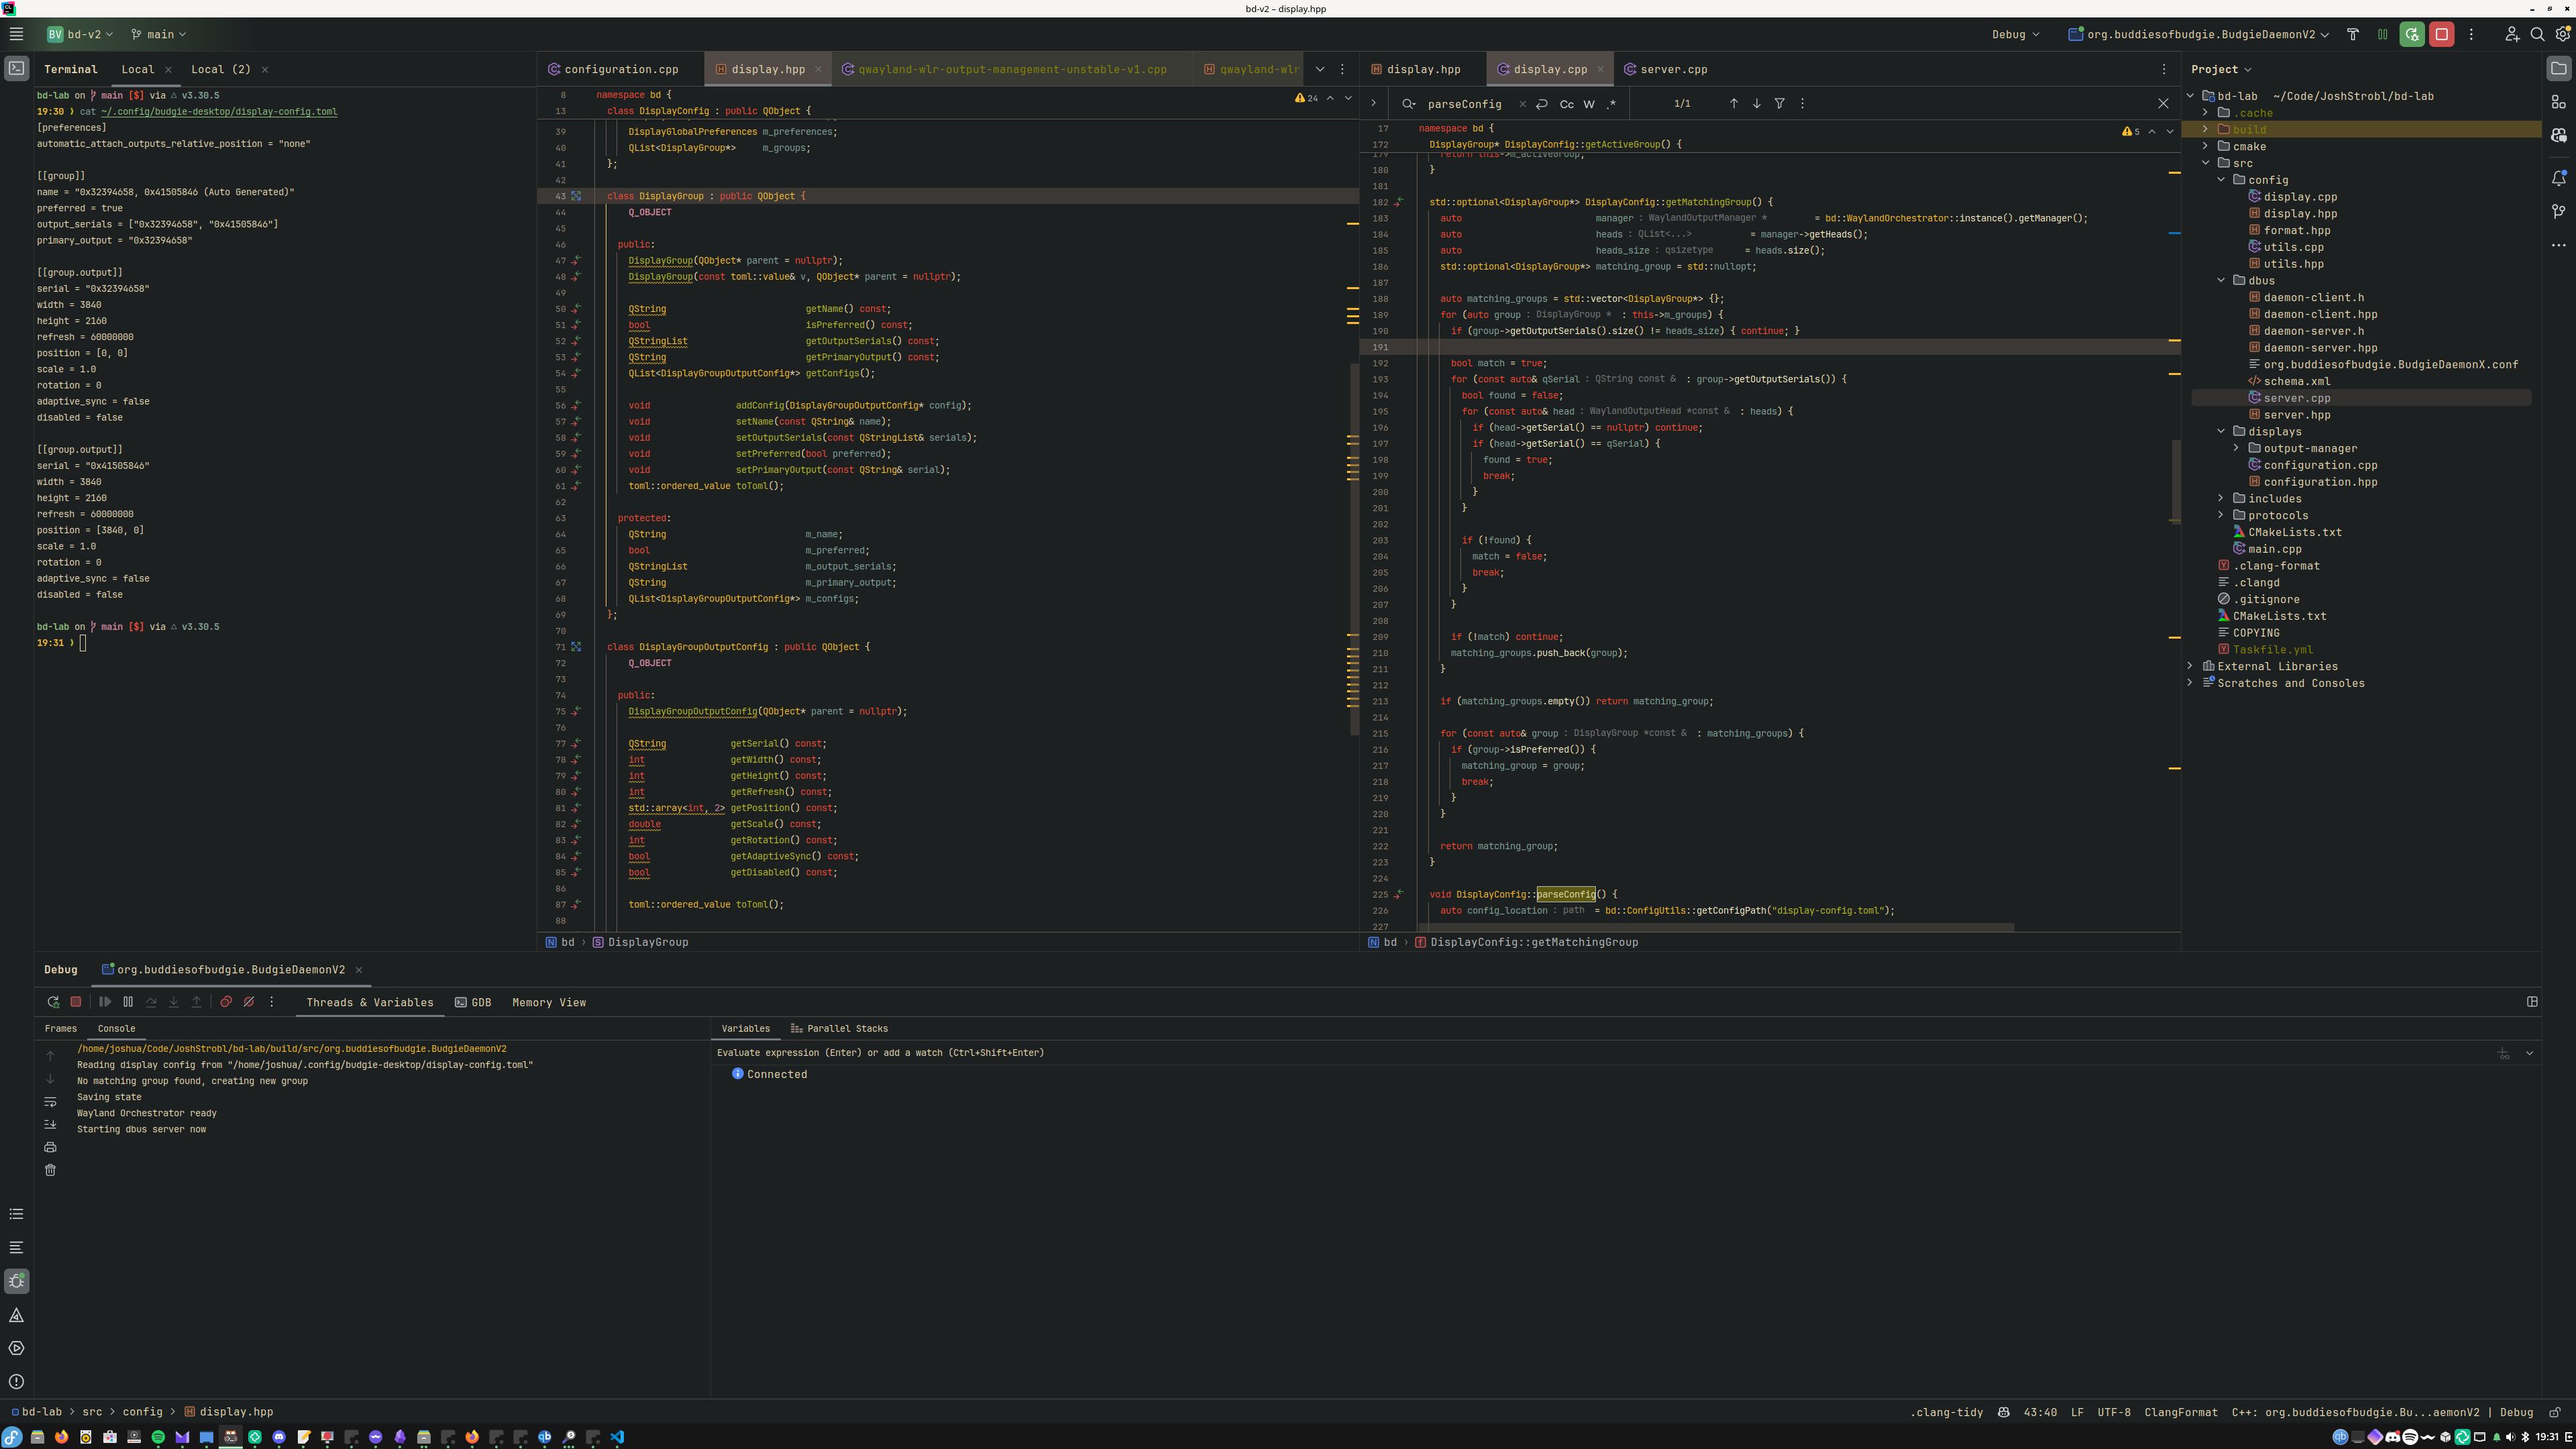Click the Connected status indicator icon

738,1074
